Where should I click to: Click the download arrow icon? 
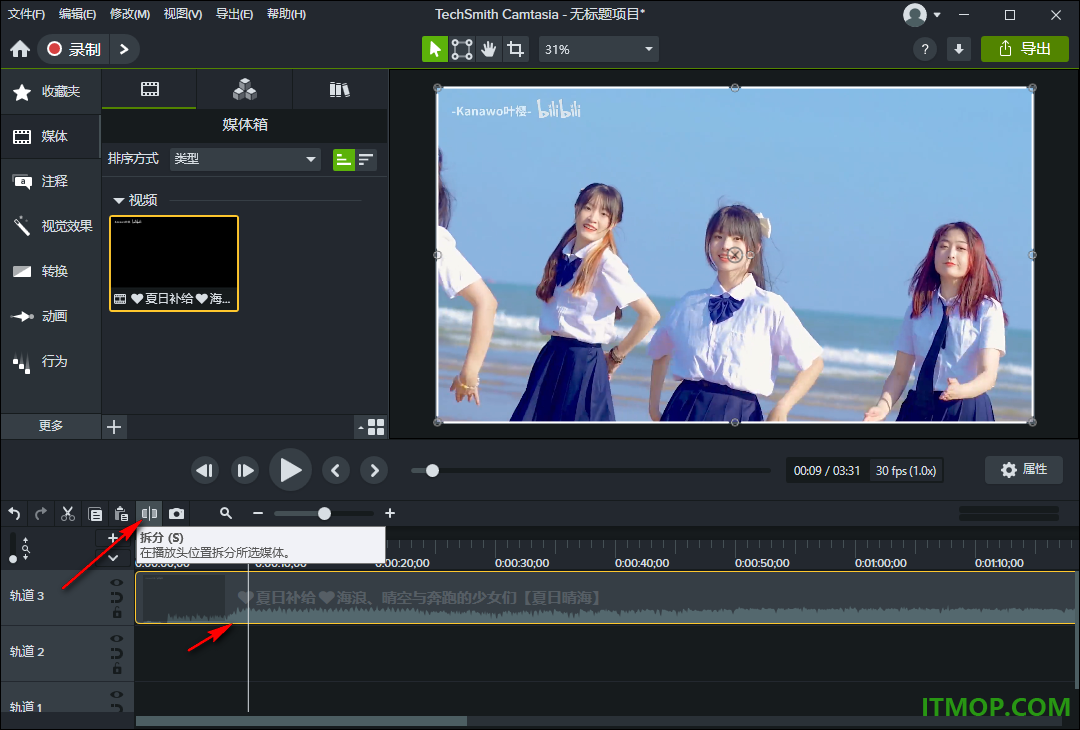[x=959, y=49]
